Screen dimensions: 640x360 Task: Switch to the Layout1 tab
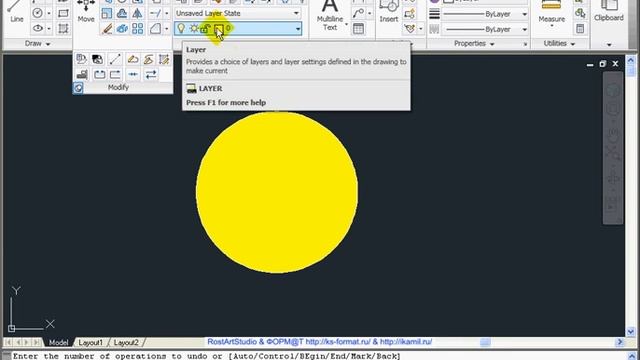91,342
